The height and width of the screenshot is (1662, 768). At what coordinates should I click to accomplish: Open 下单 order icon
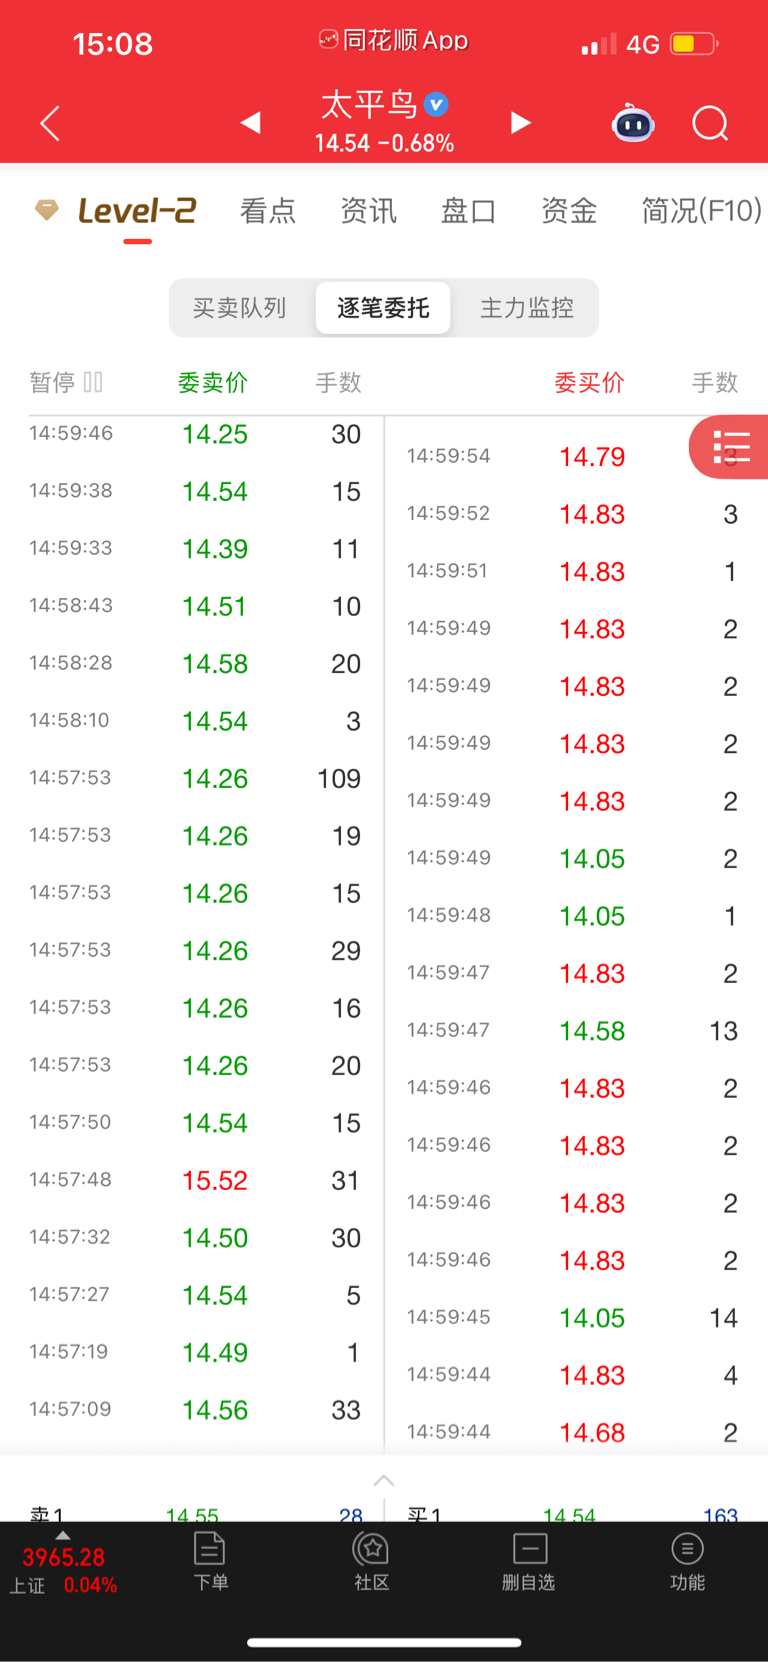[210, 1561]
